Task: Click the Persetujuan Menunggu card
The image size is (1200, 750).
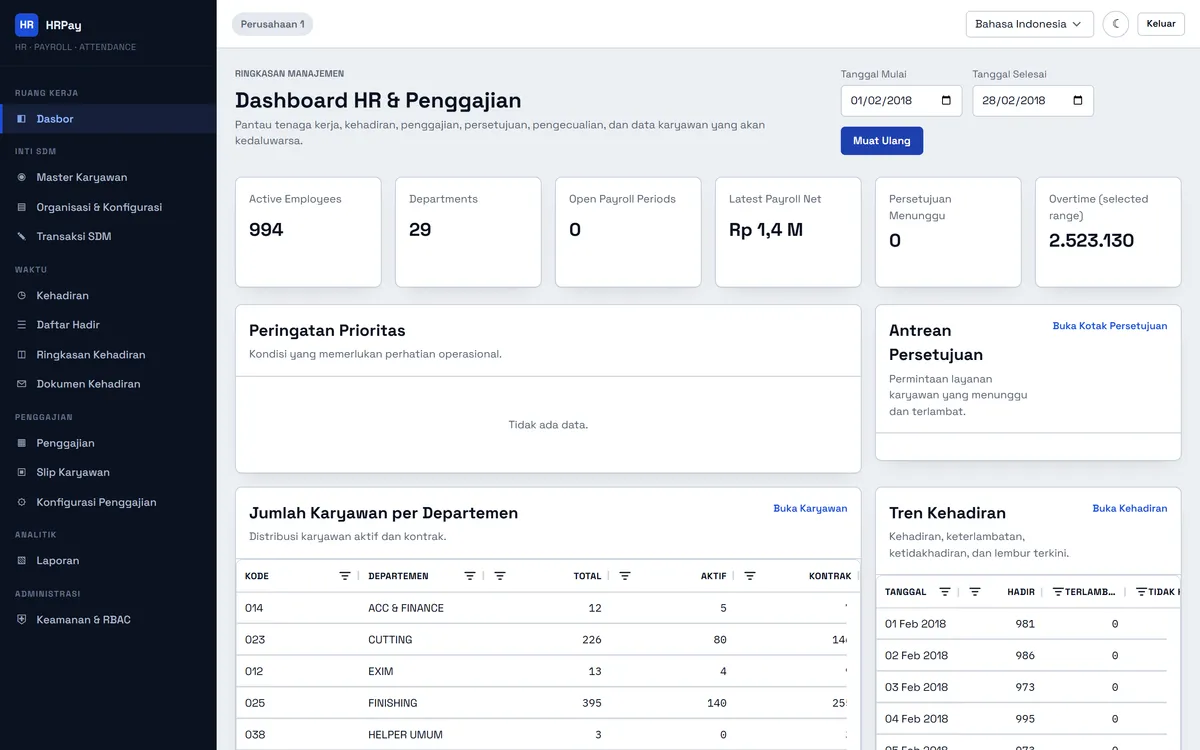Action: click(948, 232)
